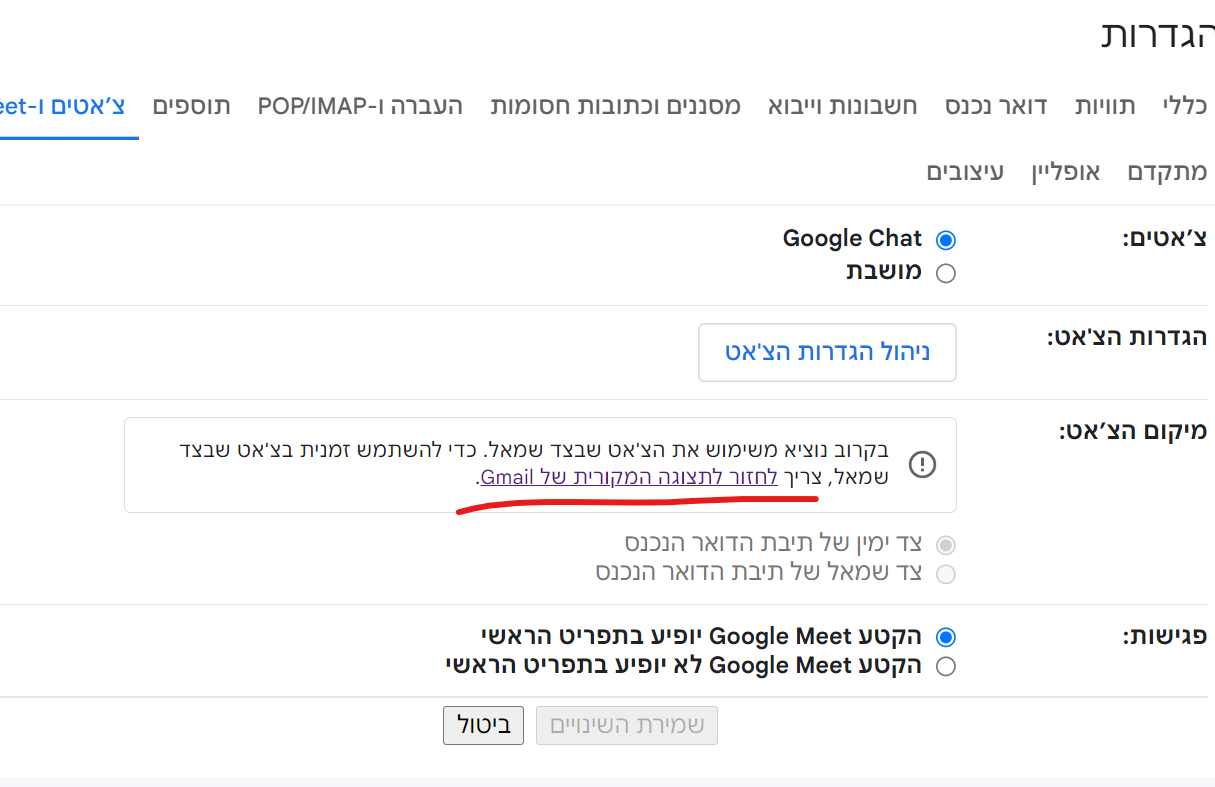Image resolution: width=1215 pixels, height=787 pixels.
Task: Open the כללי (General) settings tab
Action: point(1185,106)
